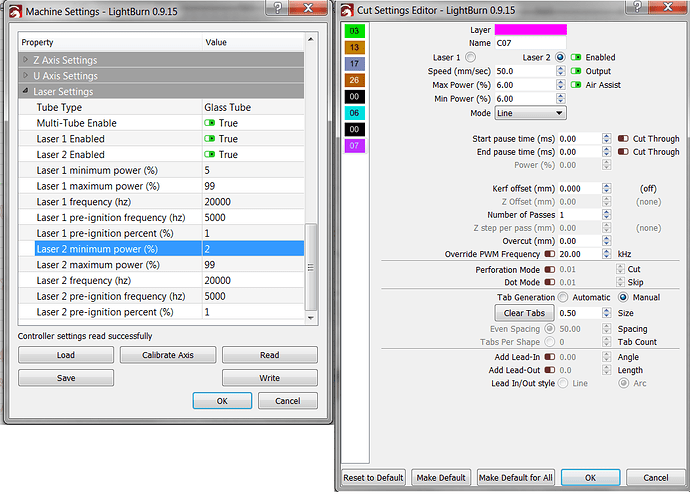Viewport: 690px width, 498px height.
Task: Select the purple 07 layer swatch
Action: pos(354,146)
